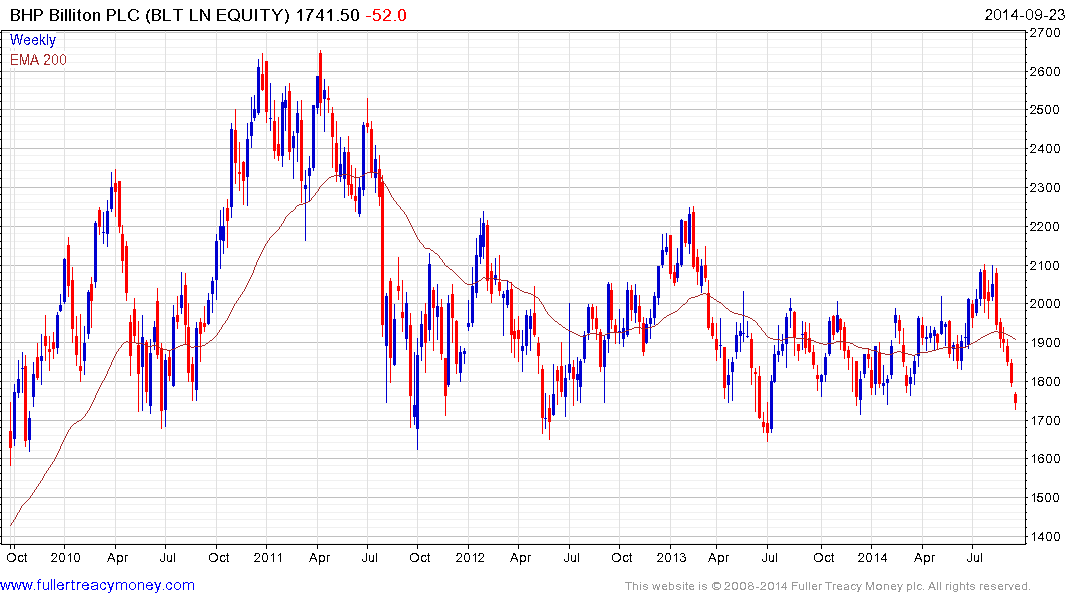Click the 1700 price axis label

click(x=1046, y=420)
